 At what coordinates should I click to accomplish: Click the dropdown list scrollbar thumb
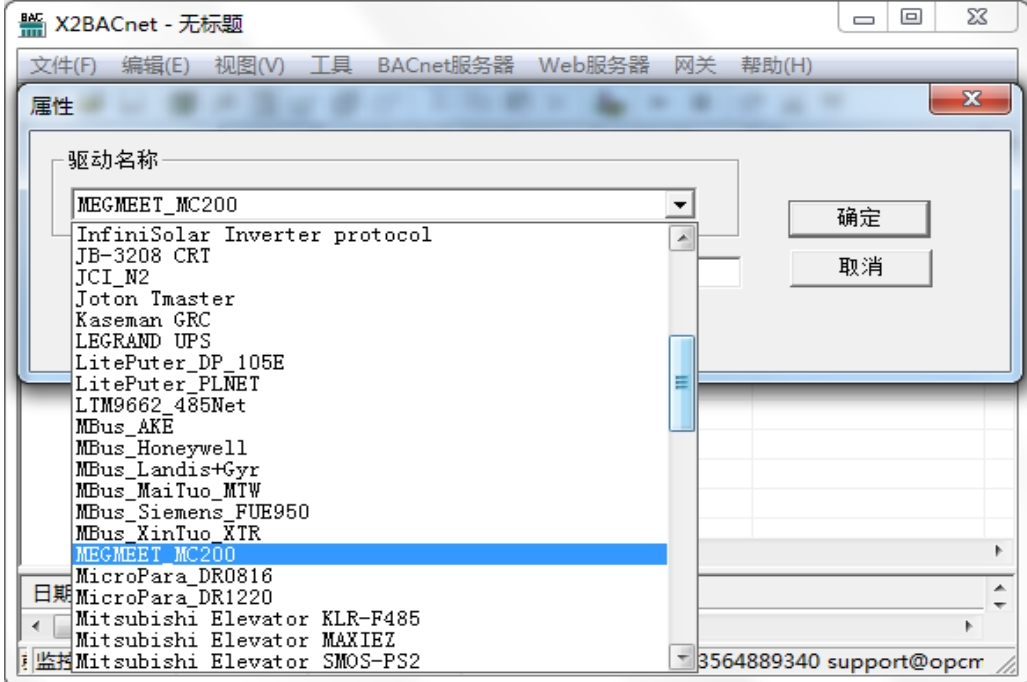(682, 383)
